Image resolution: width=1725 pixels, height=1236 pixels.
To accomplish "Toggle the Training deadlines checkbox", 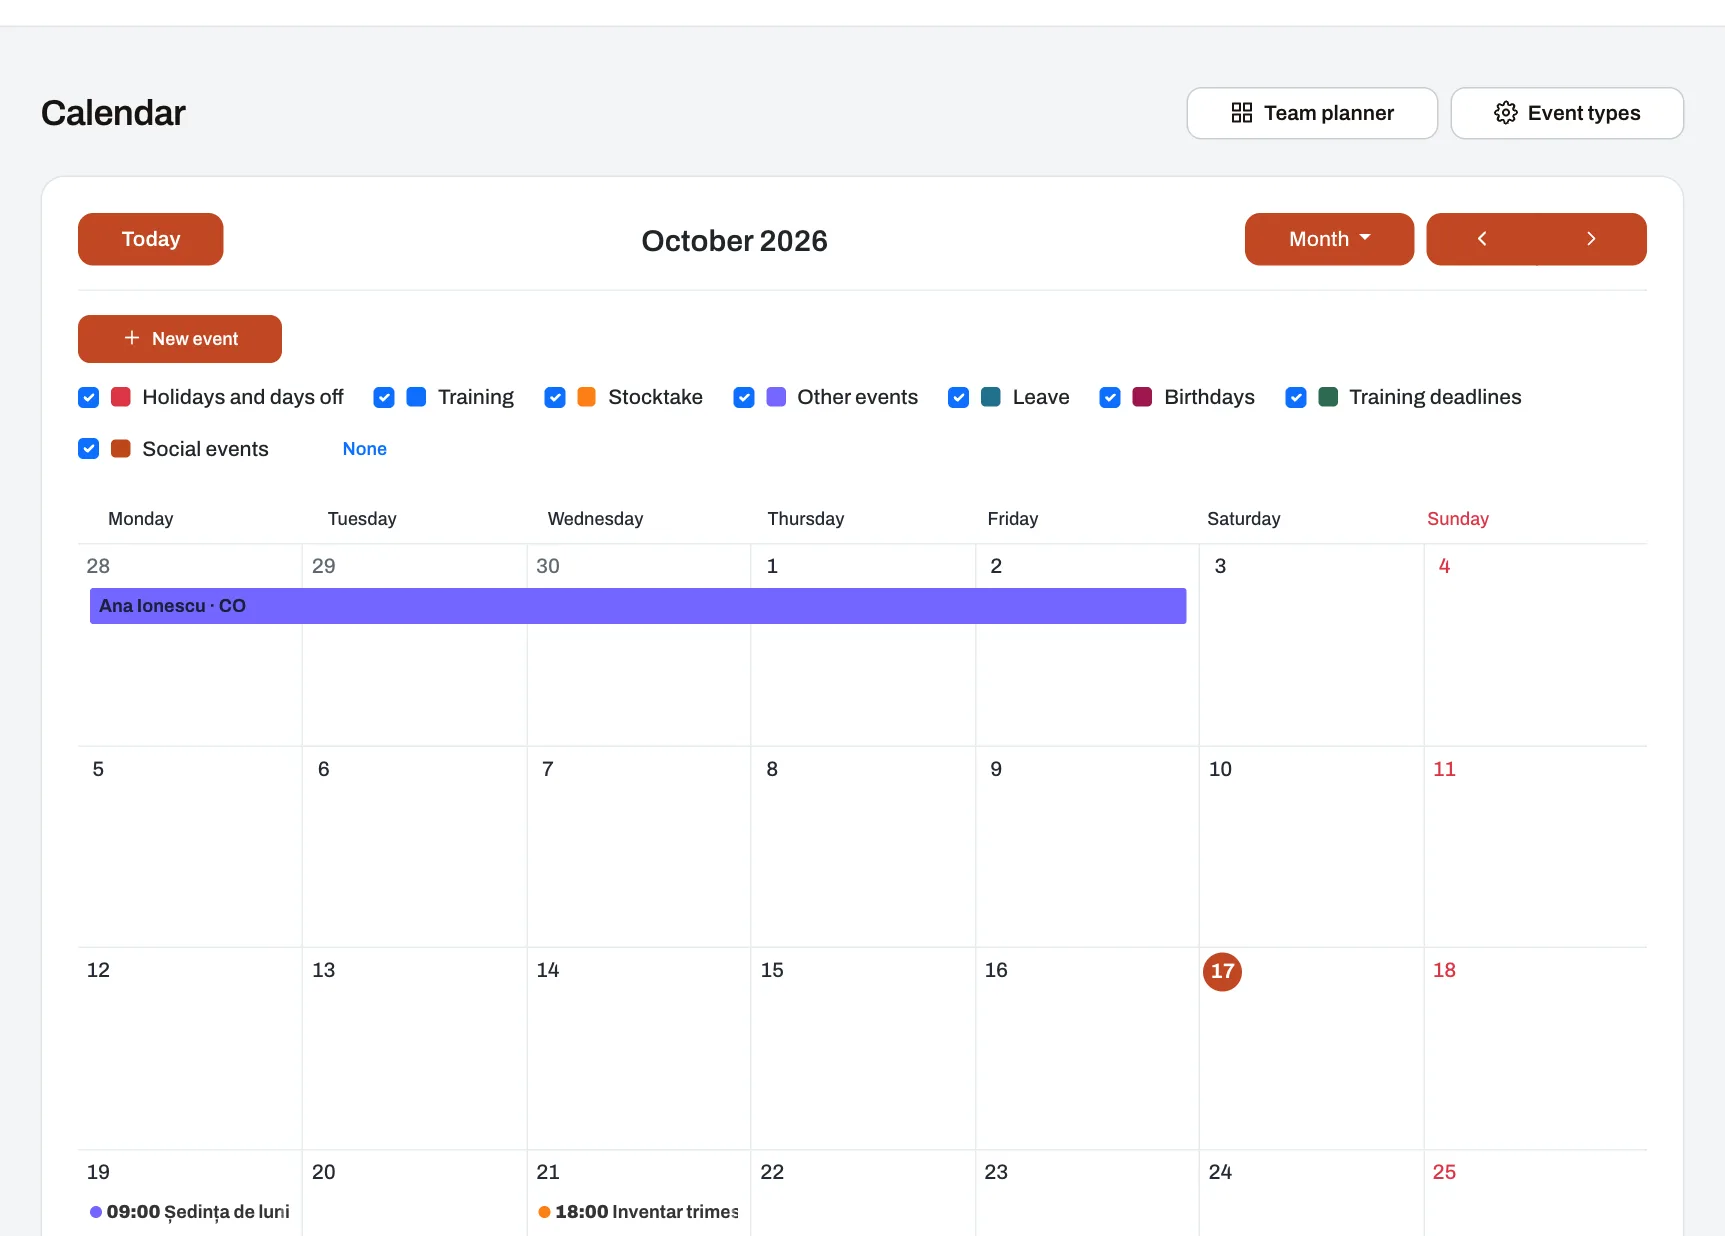I will pos(1296,397).
